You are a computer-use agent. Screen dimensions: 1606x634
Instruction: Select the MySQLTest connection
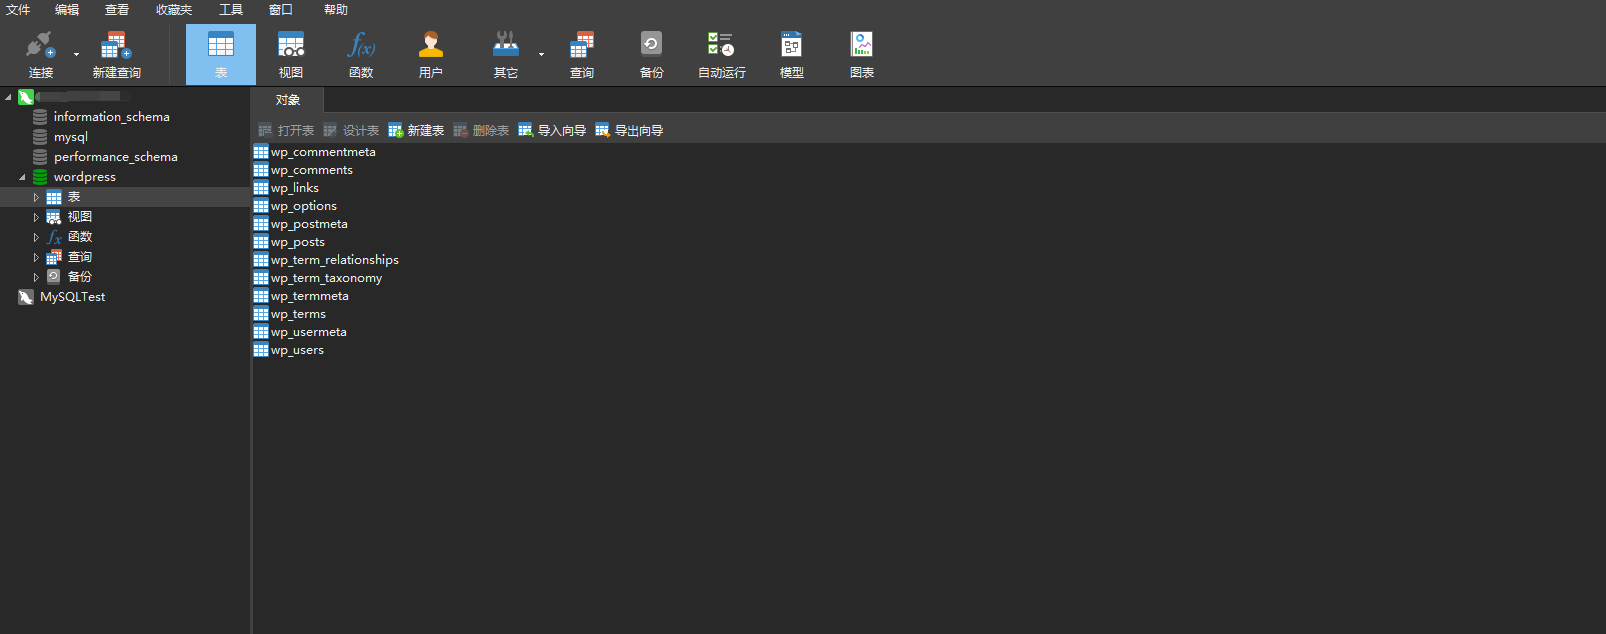tap(72, 297)
